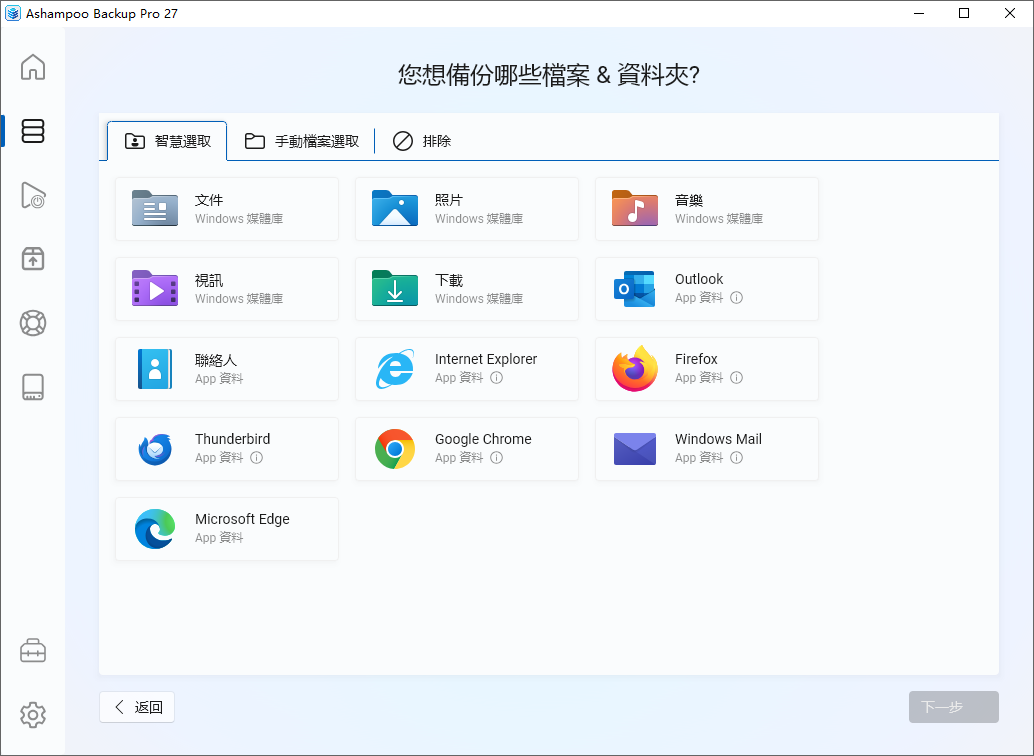This screenshot has height=756, width=1034.
Task: Show info for Thunderbird App 資料
Action: 257,457
